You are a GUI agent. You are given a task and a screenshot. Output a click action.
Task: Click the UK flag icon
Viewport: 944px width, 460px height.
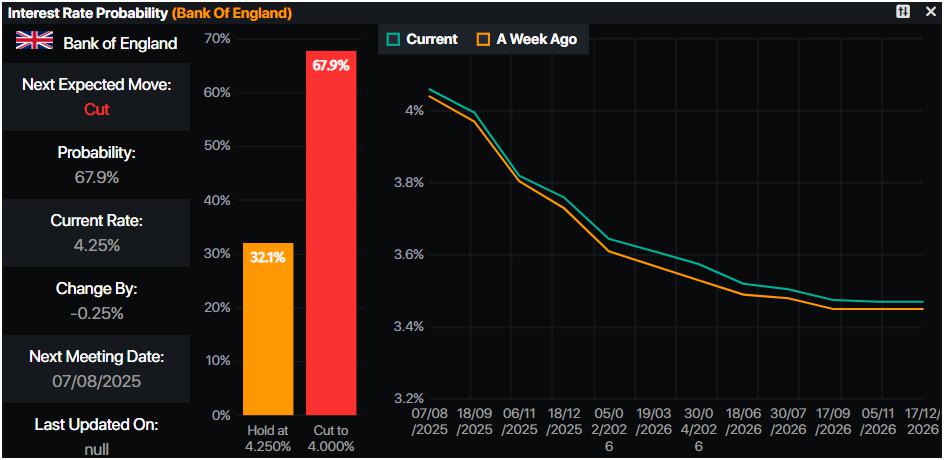tap(34, 42)
